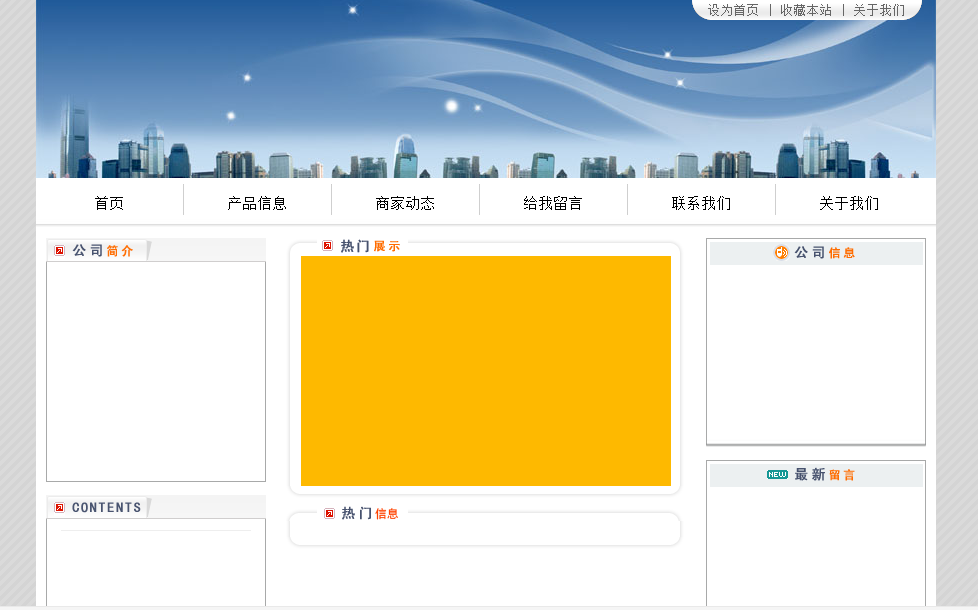The width and height of the screenshot is (978, 610).
Task: Click the red arrow icon beside 热门信息
Action: 329,513
